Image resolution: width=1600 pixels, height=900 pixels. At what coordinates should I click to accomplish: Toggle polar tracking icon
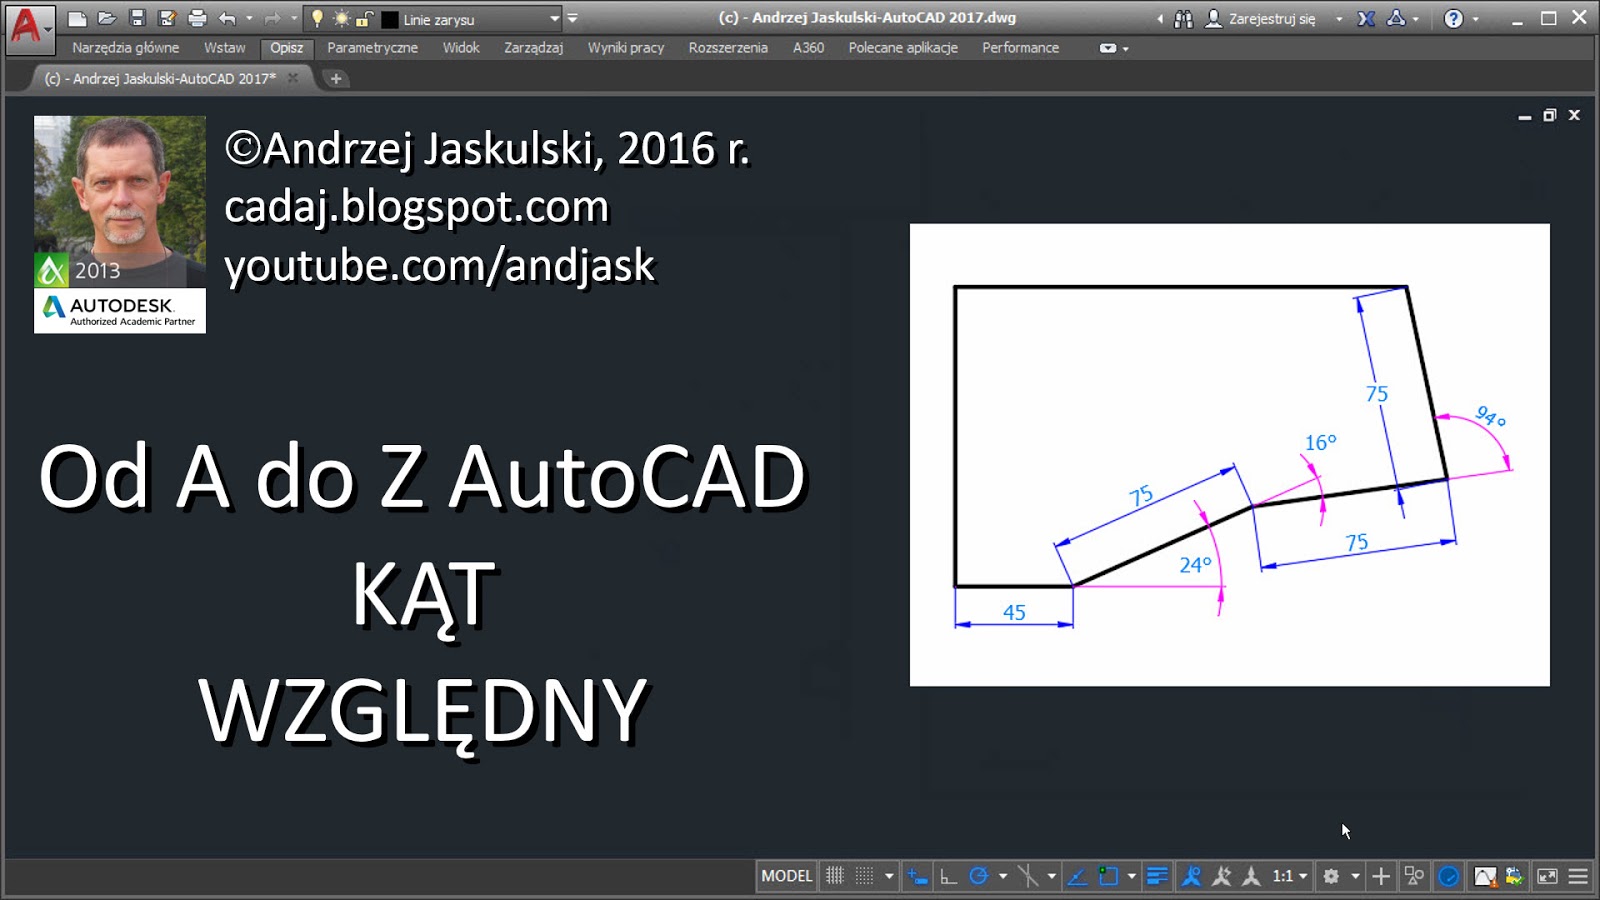(x=979, y=876)
